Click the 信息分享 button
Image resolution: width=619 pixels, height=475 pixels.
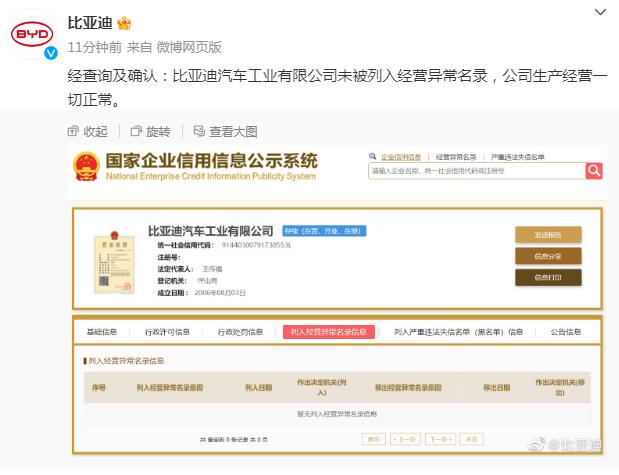tap(548, 256)
